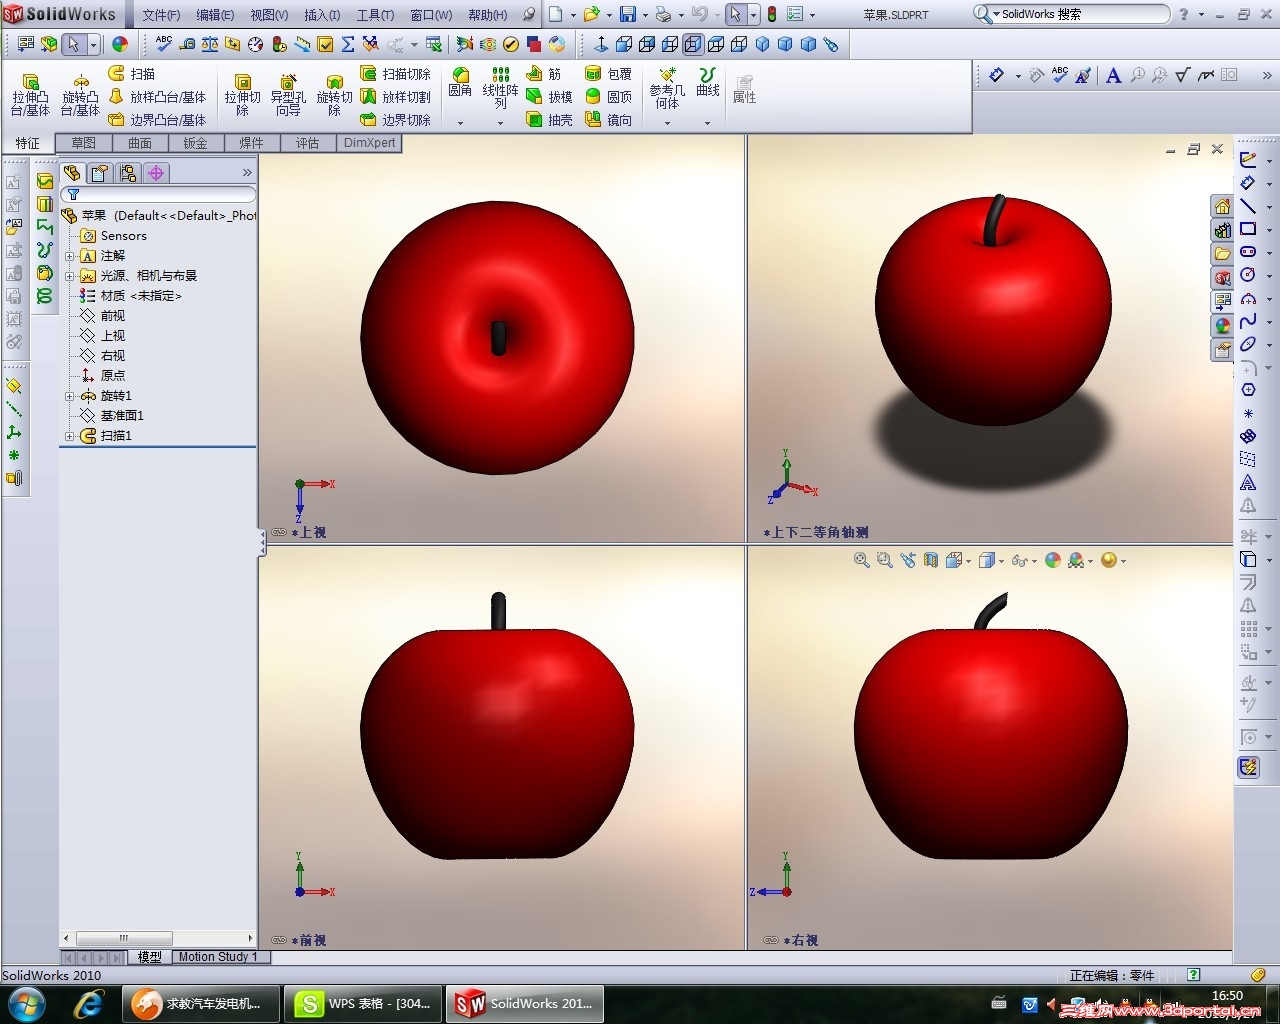This screenshot has height=1024, width=1280.
Task: Click the feature tree filter input field
Action: point(159,194)
